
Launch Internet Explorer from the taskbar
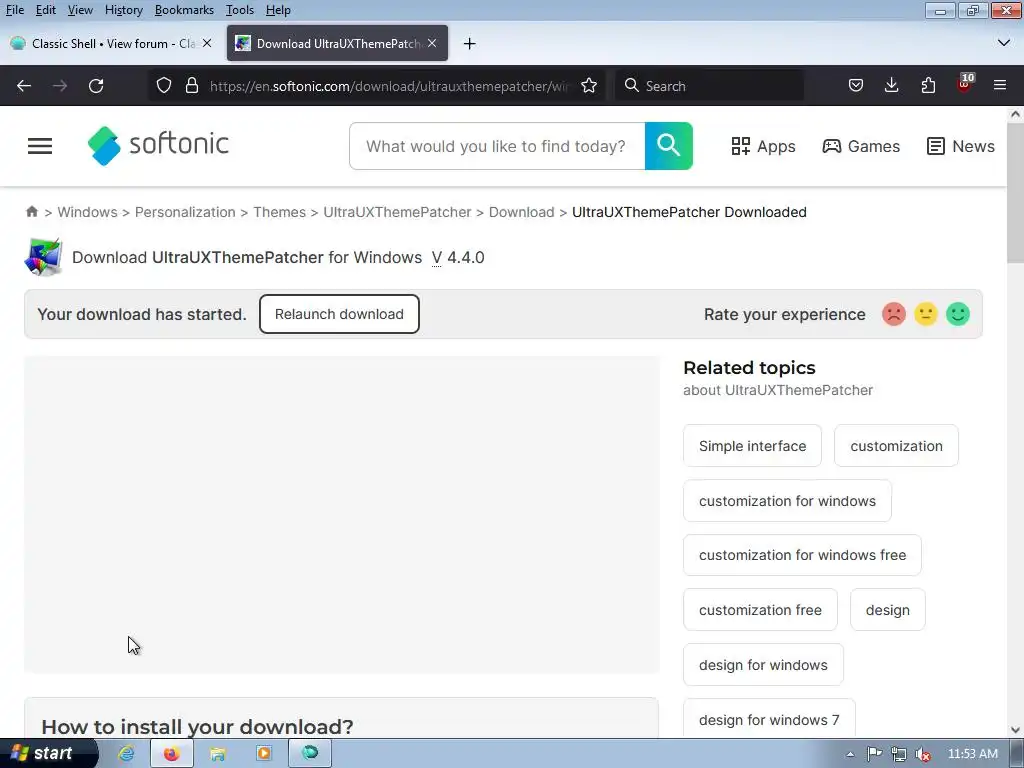pos(126,754)
